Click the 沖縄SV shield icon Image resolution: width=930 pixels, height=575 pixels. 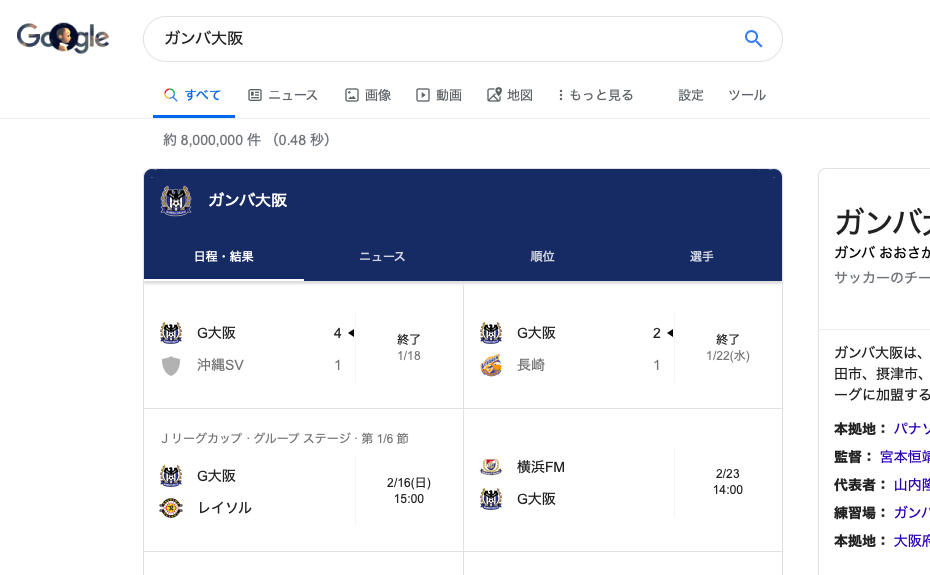[x=171, y=366]
